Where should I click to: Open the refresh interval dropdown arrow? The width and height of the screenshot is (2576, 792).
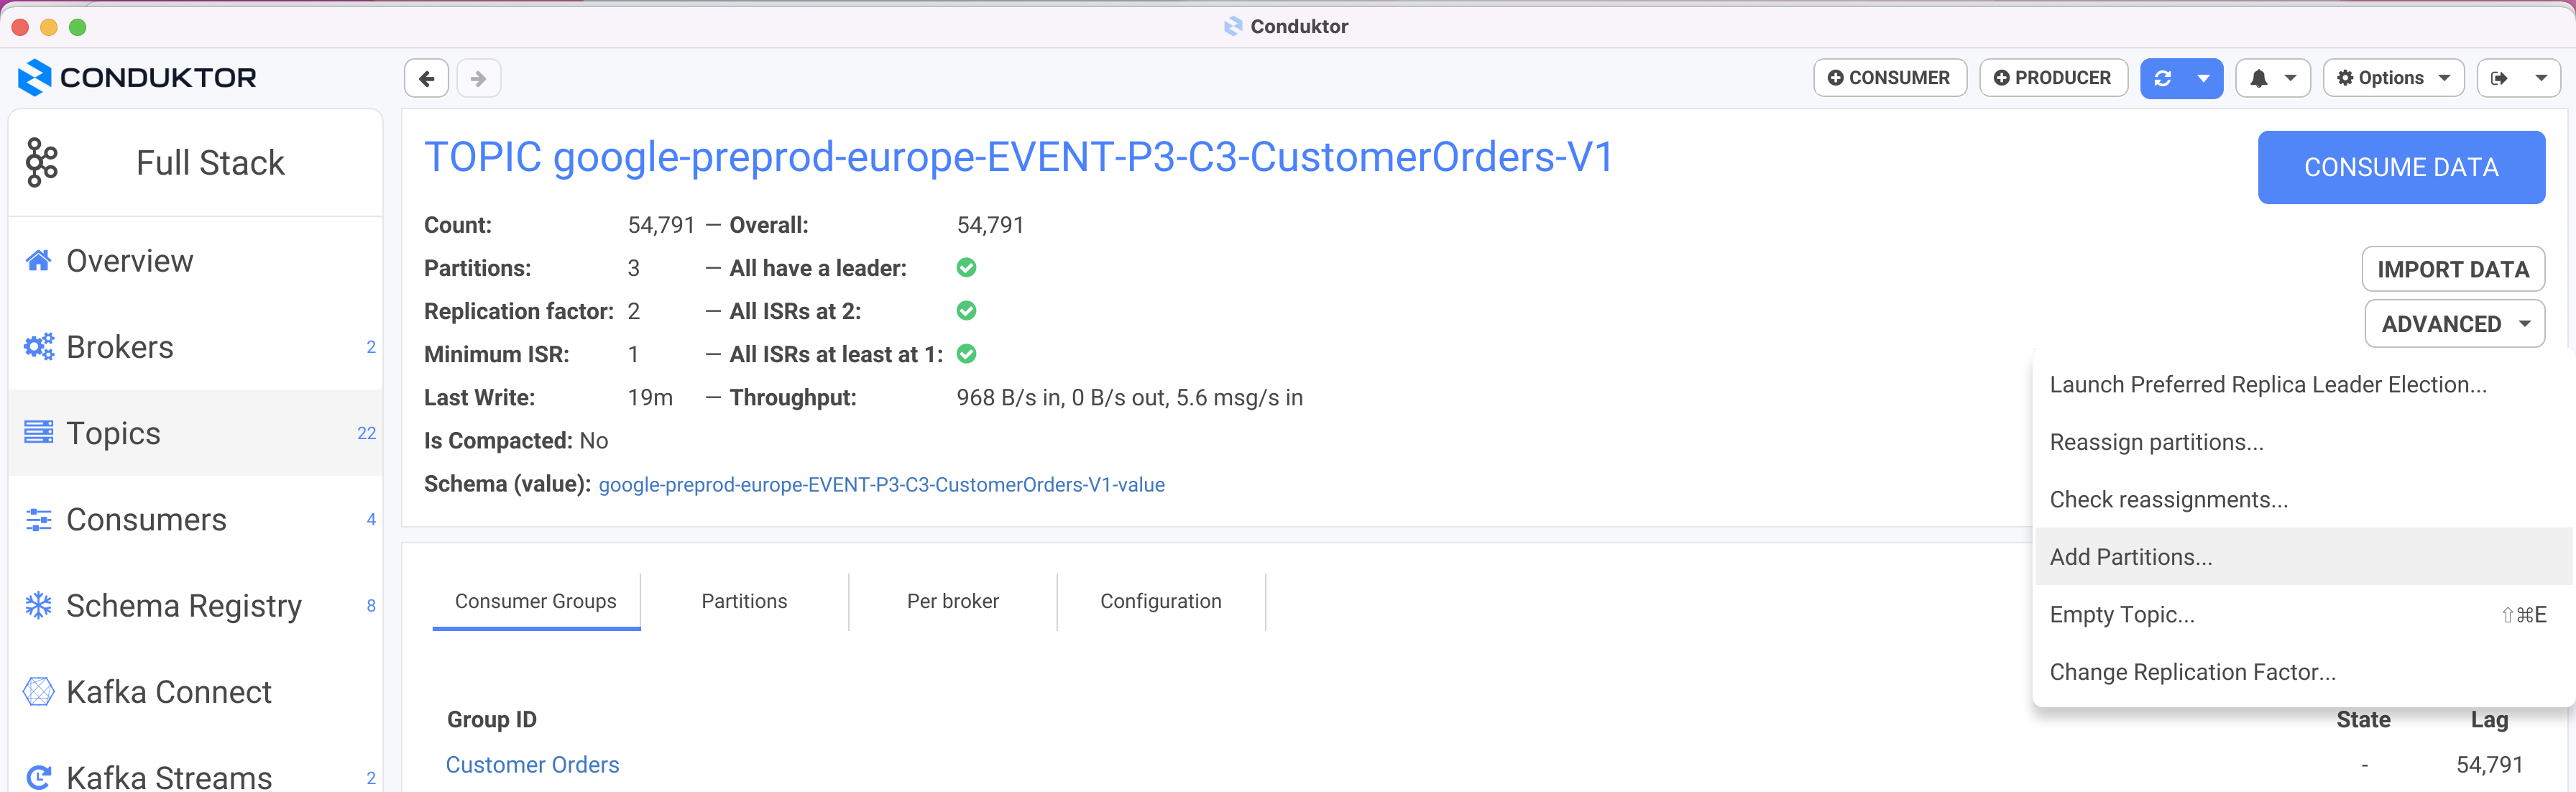coord(2203,78)
